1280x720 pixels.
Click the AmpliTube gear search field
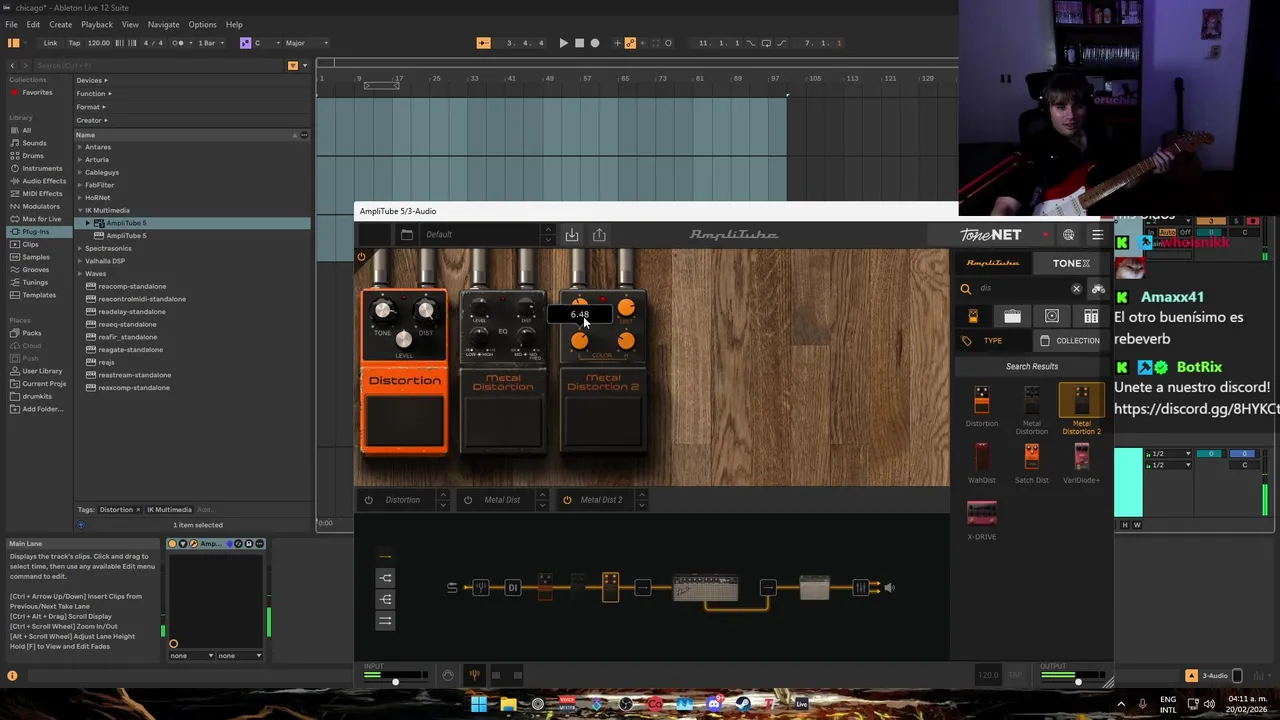(1022, 289)
